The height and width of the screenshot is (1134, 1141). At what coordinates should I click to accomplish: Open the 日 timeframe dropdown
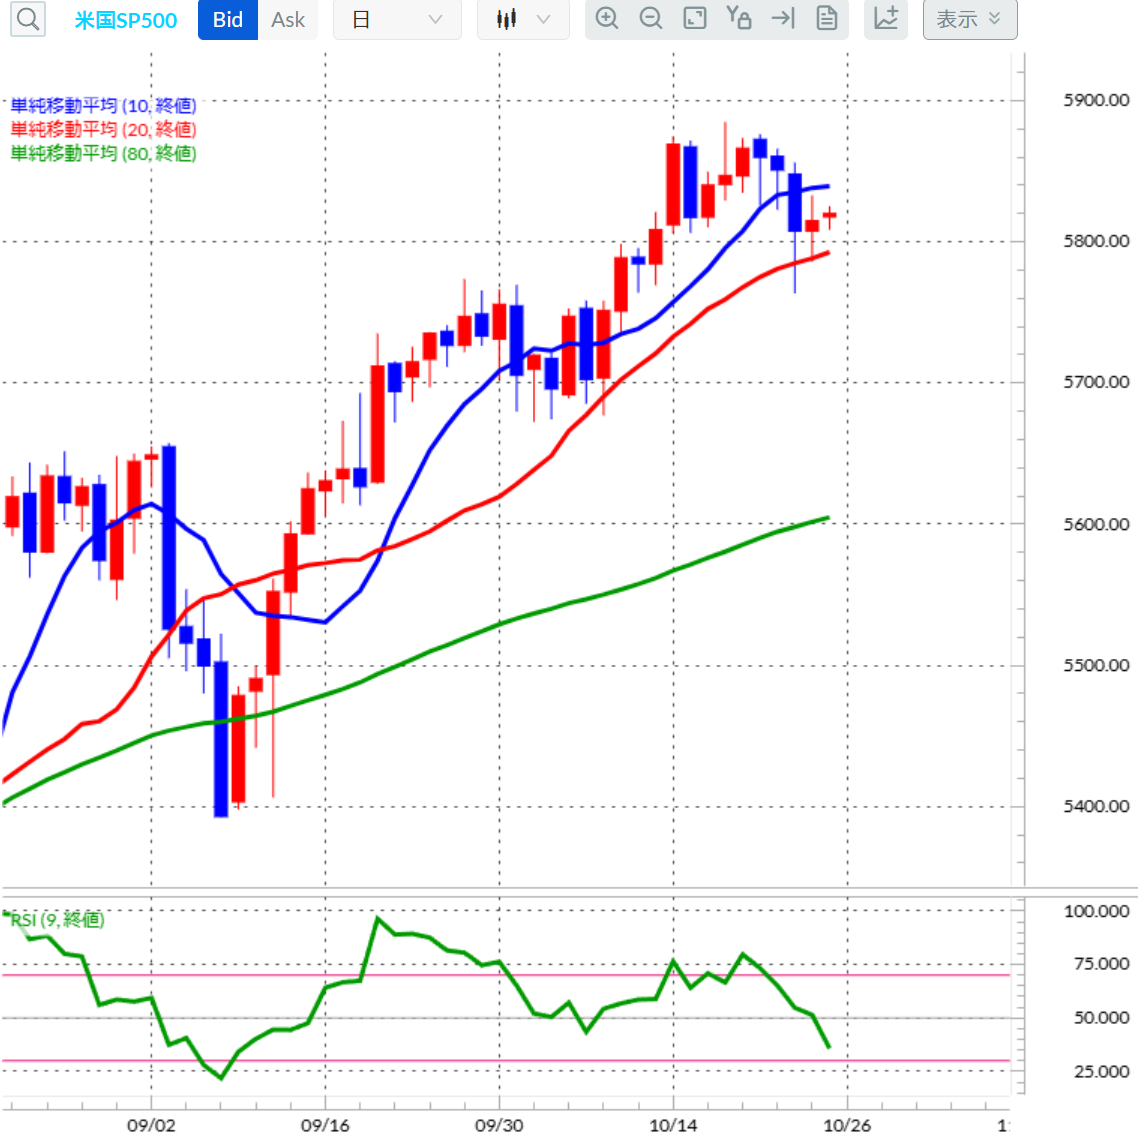tap(397, 20)
